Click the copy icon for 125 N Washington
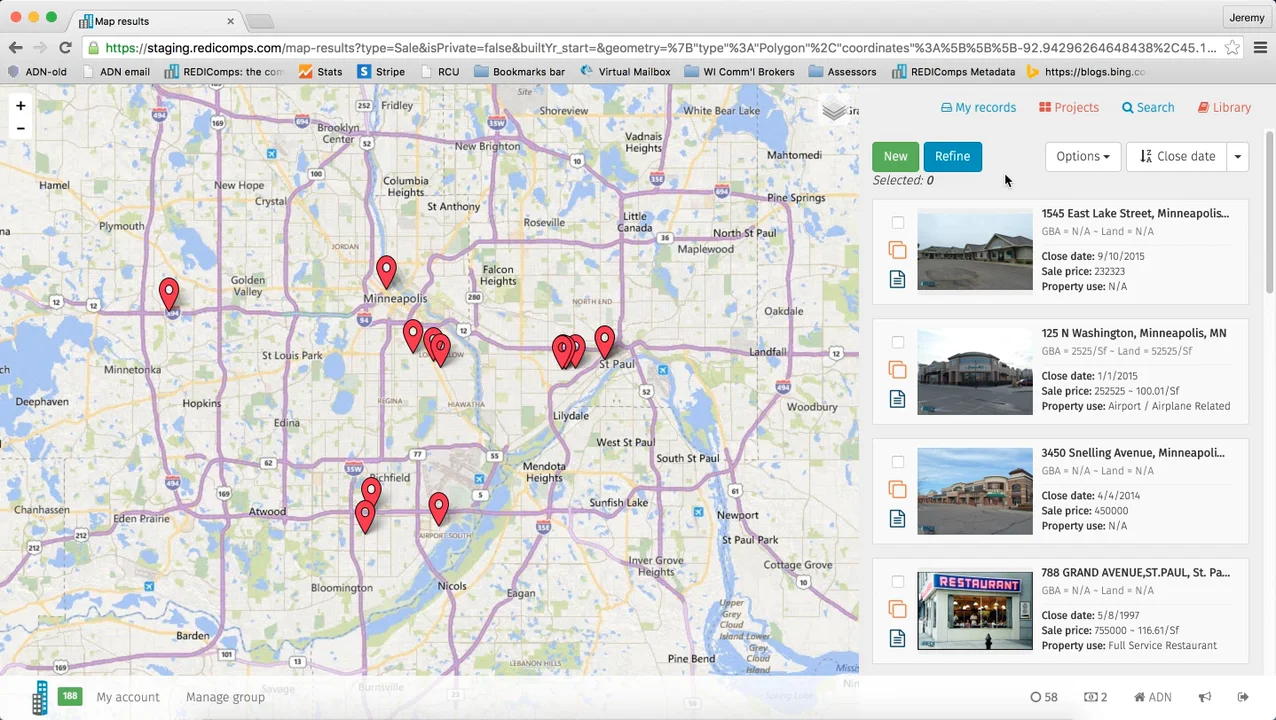 pyautogui.click(x=897, y=370)
